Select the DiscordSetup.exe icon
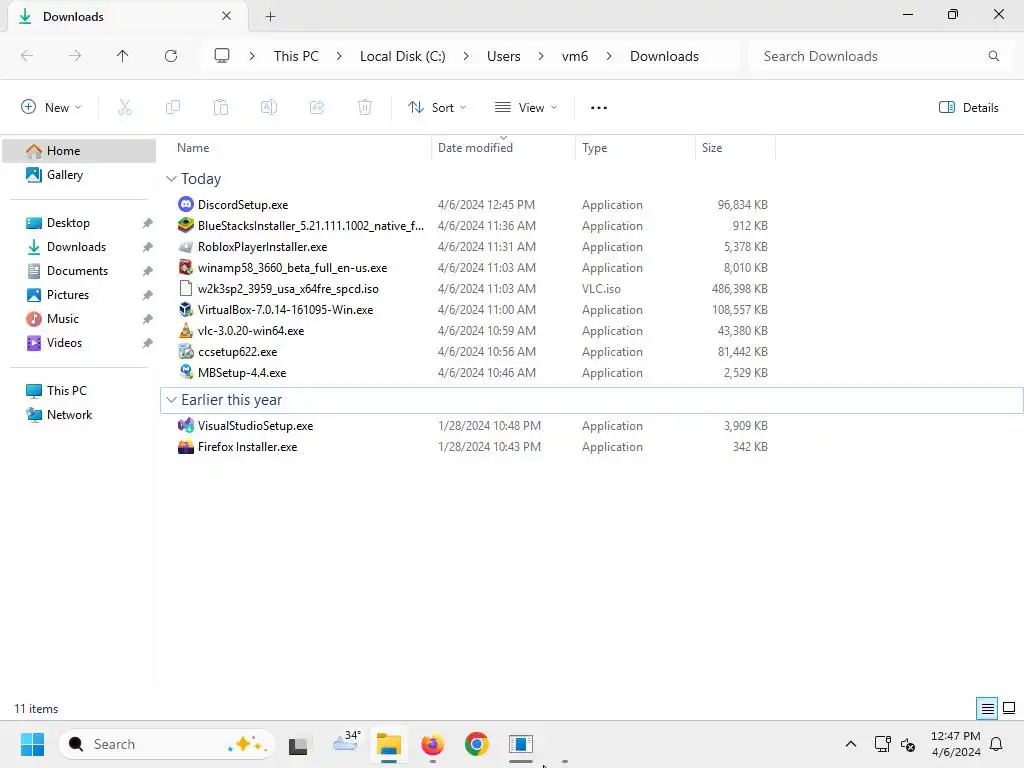Viewport: 1024px width, 768px height. pos(185,204)
